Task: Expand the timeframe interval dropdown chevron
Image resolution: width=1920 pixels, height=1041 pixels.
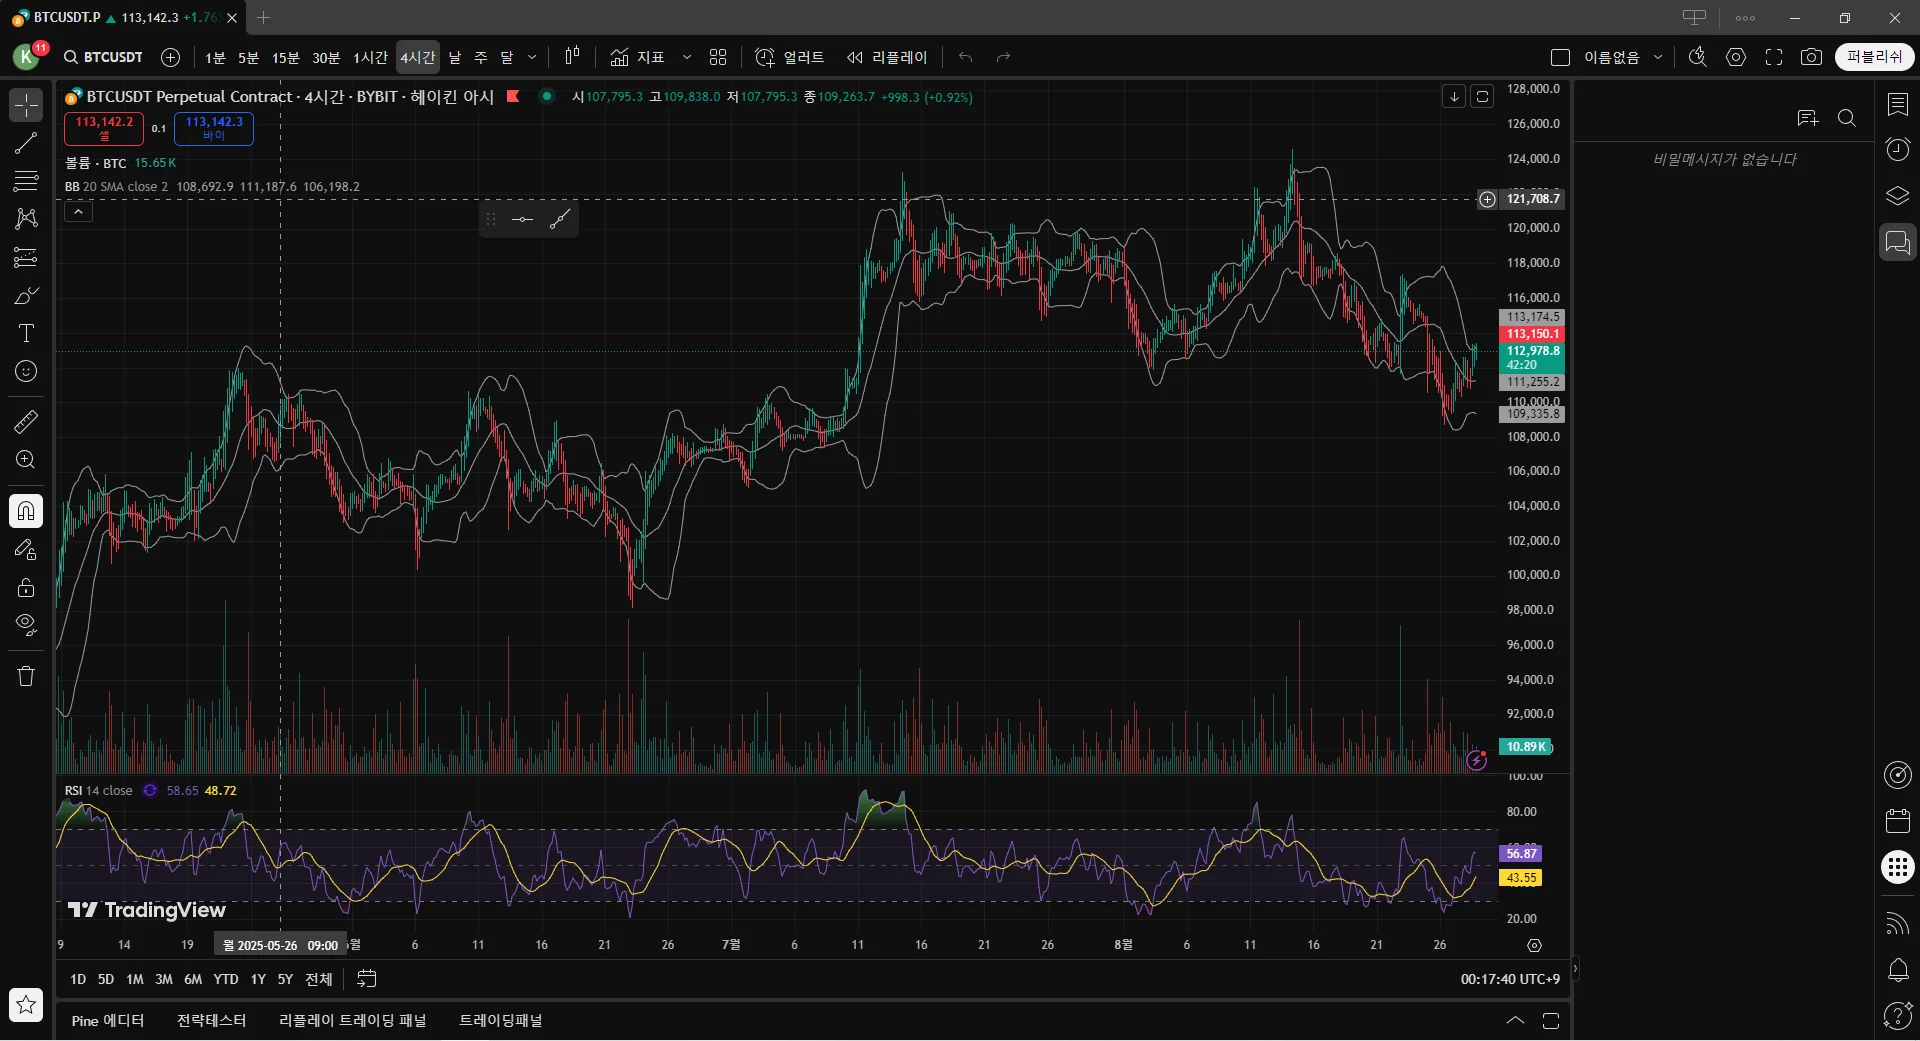Action: pyautogui.click(x=532, y=57)
